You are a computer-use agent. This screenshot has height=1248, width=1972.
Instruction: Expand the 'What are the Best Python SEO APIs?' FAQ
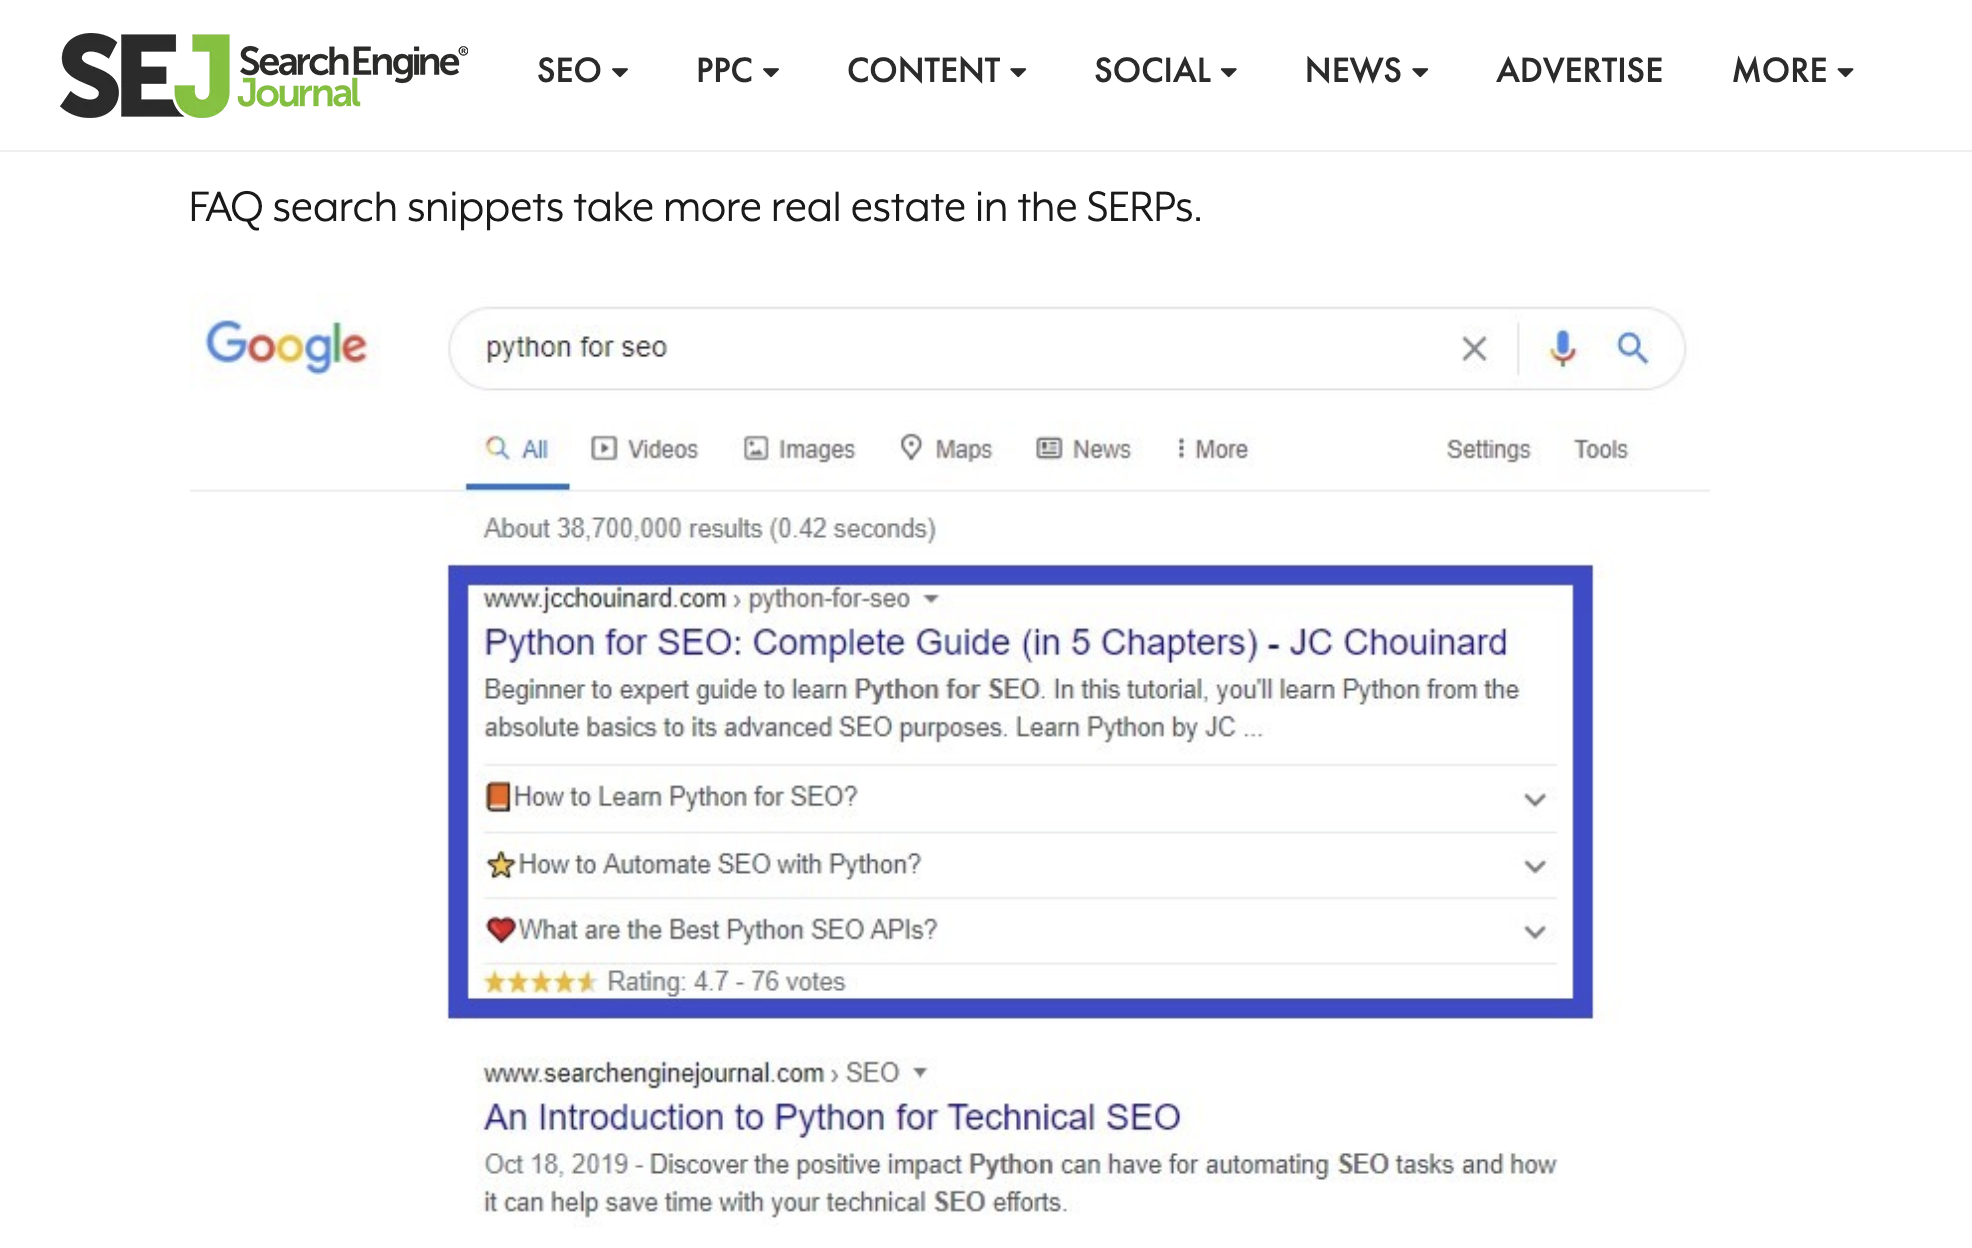[x=1534, y=931]
